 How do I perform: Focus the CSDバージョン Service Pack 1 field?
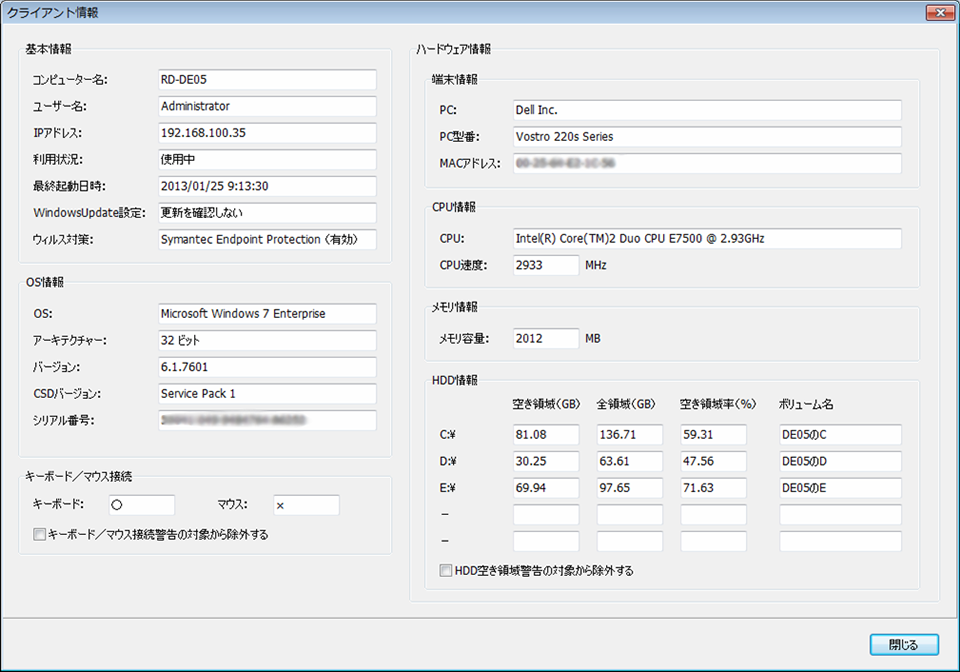pos(266,394)
